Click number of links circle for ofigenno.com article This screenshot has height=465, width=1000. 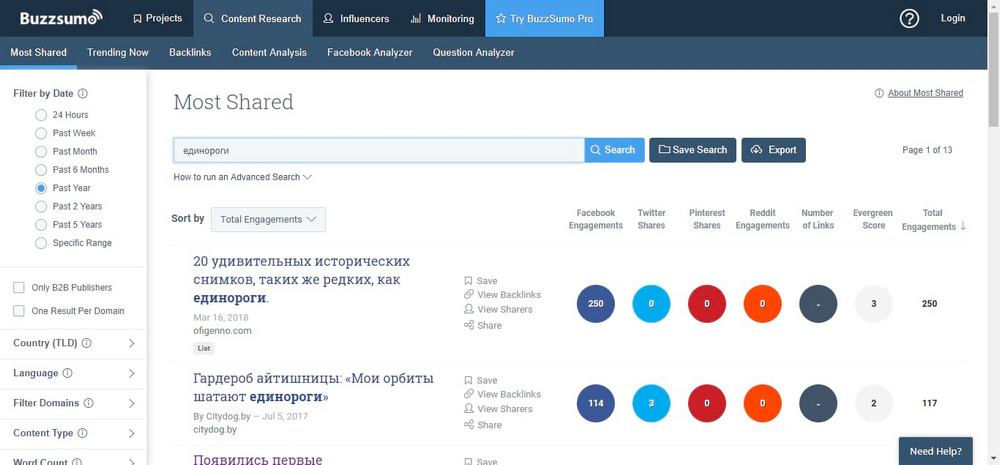pos(818,304)
